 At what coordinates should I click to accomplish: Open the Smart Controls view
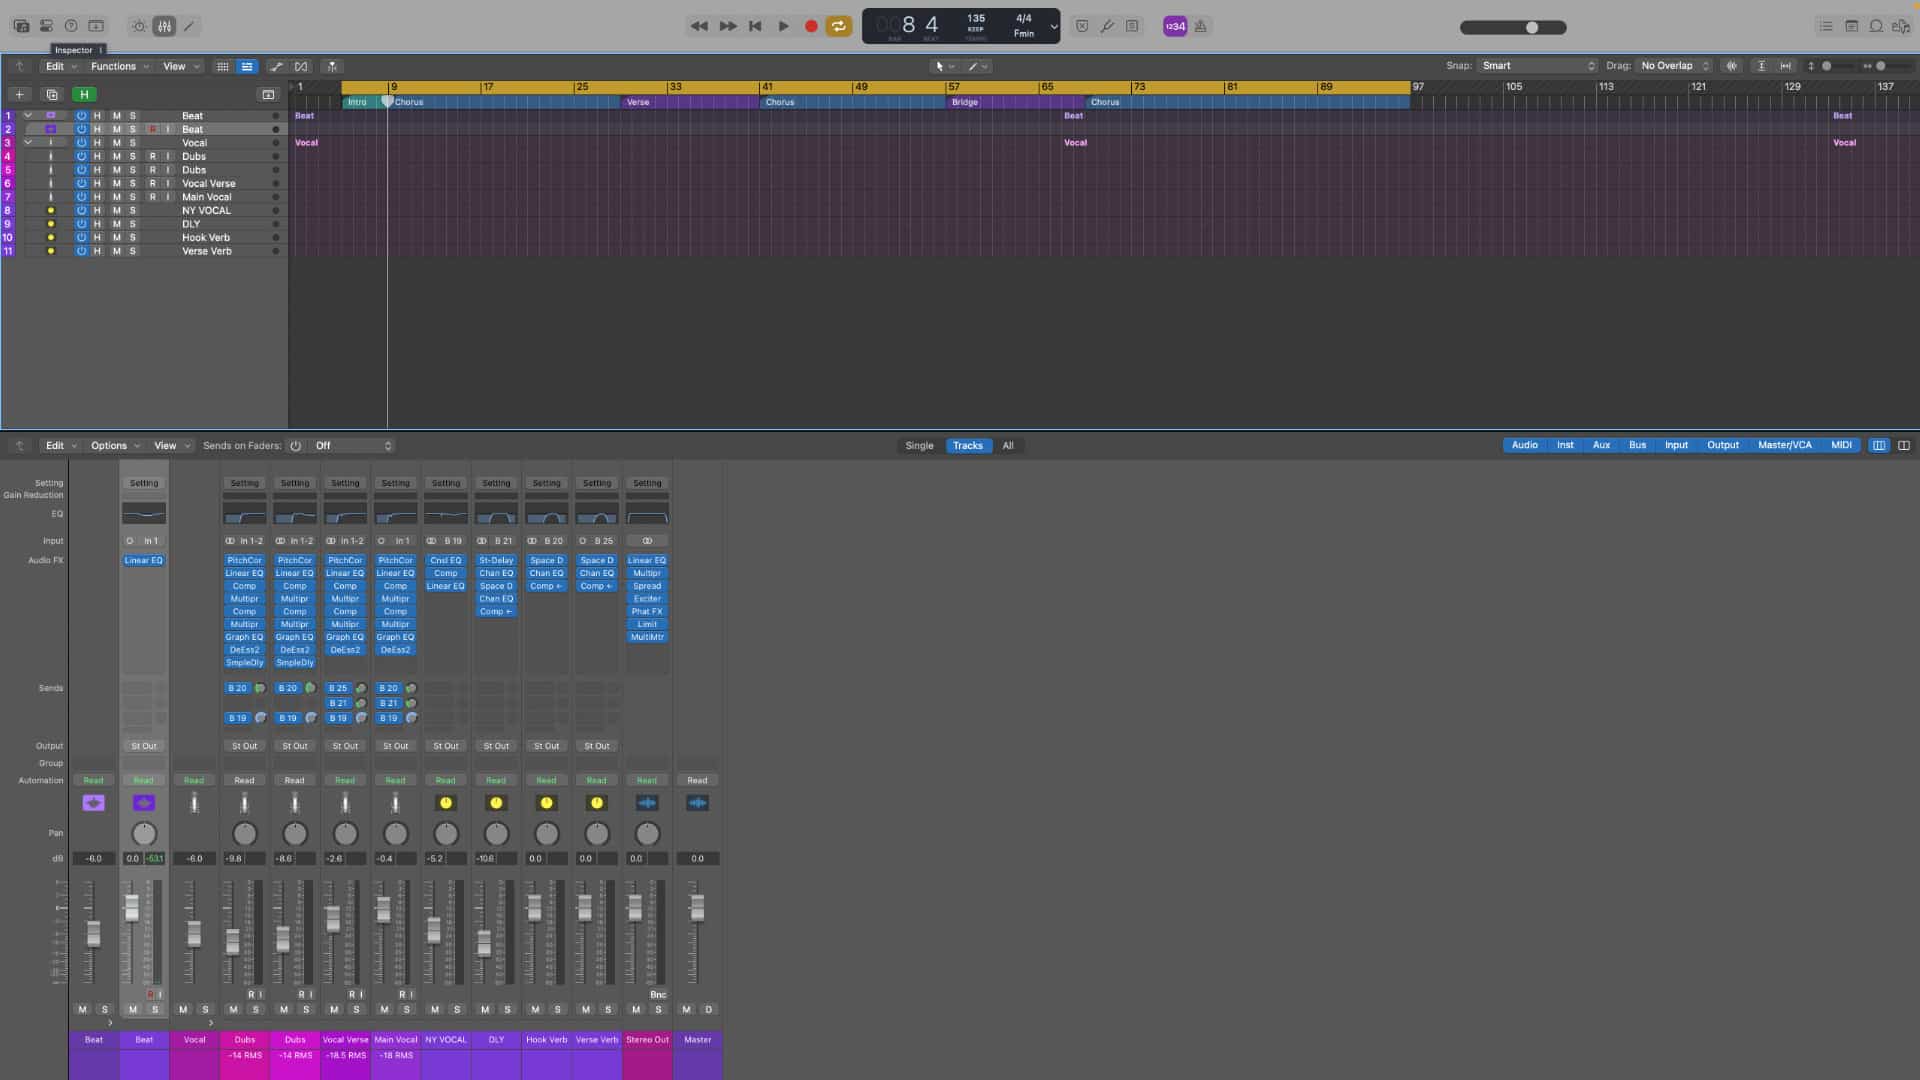click(x=138, y=26)
